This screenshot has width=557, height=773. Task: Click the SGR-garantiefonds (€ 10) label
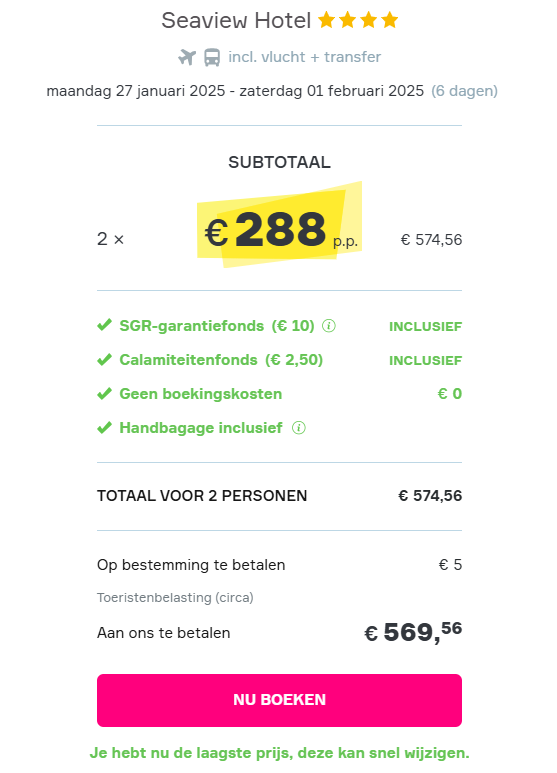point(217,326)
